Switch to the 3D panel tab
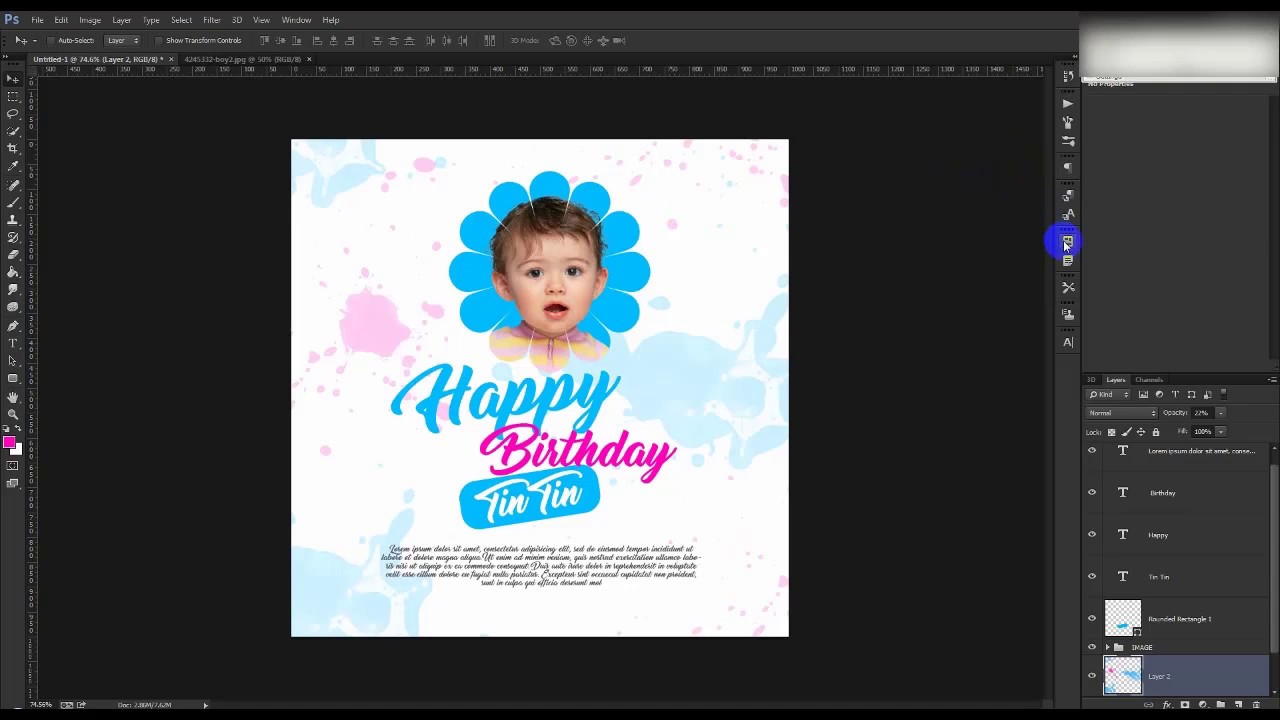 (1091, 380)
